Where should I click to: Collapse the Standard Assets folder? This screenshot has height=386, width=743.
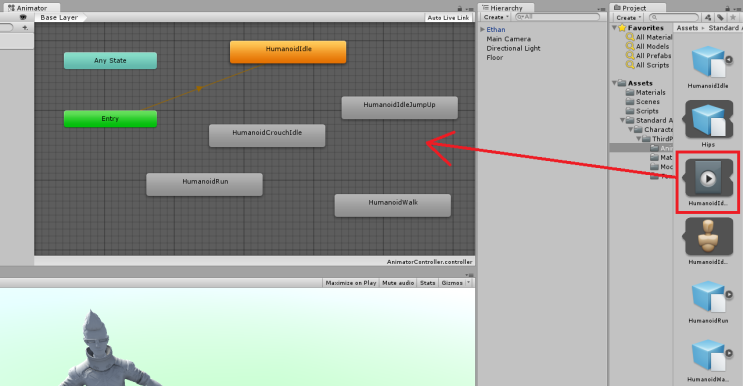tap(622, 120)
